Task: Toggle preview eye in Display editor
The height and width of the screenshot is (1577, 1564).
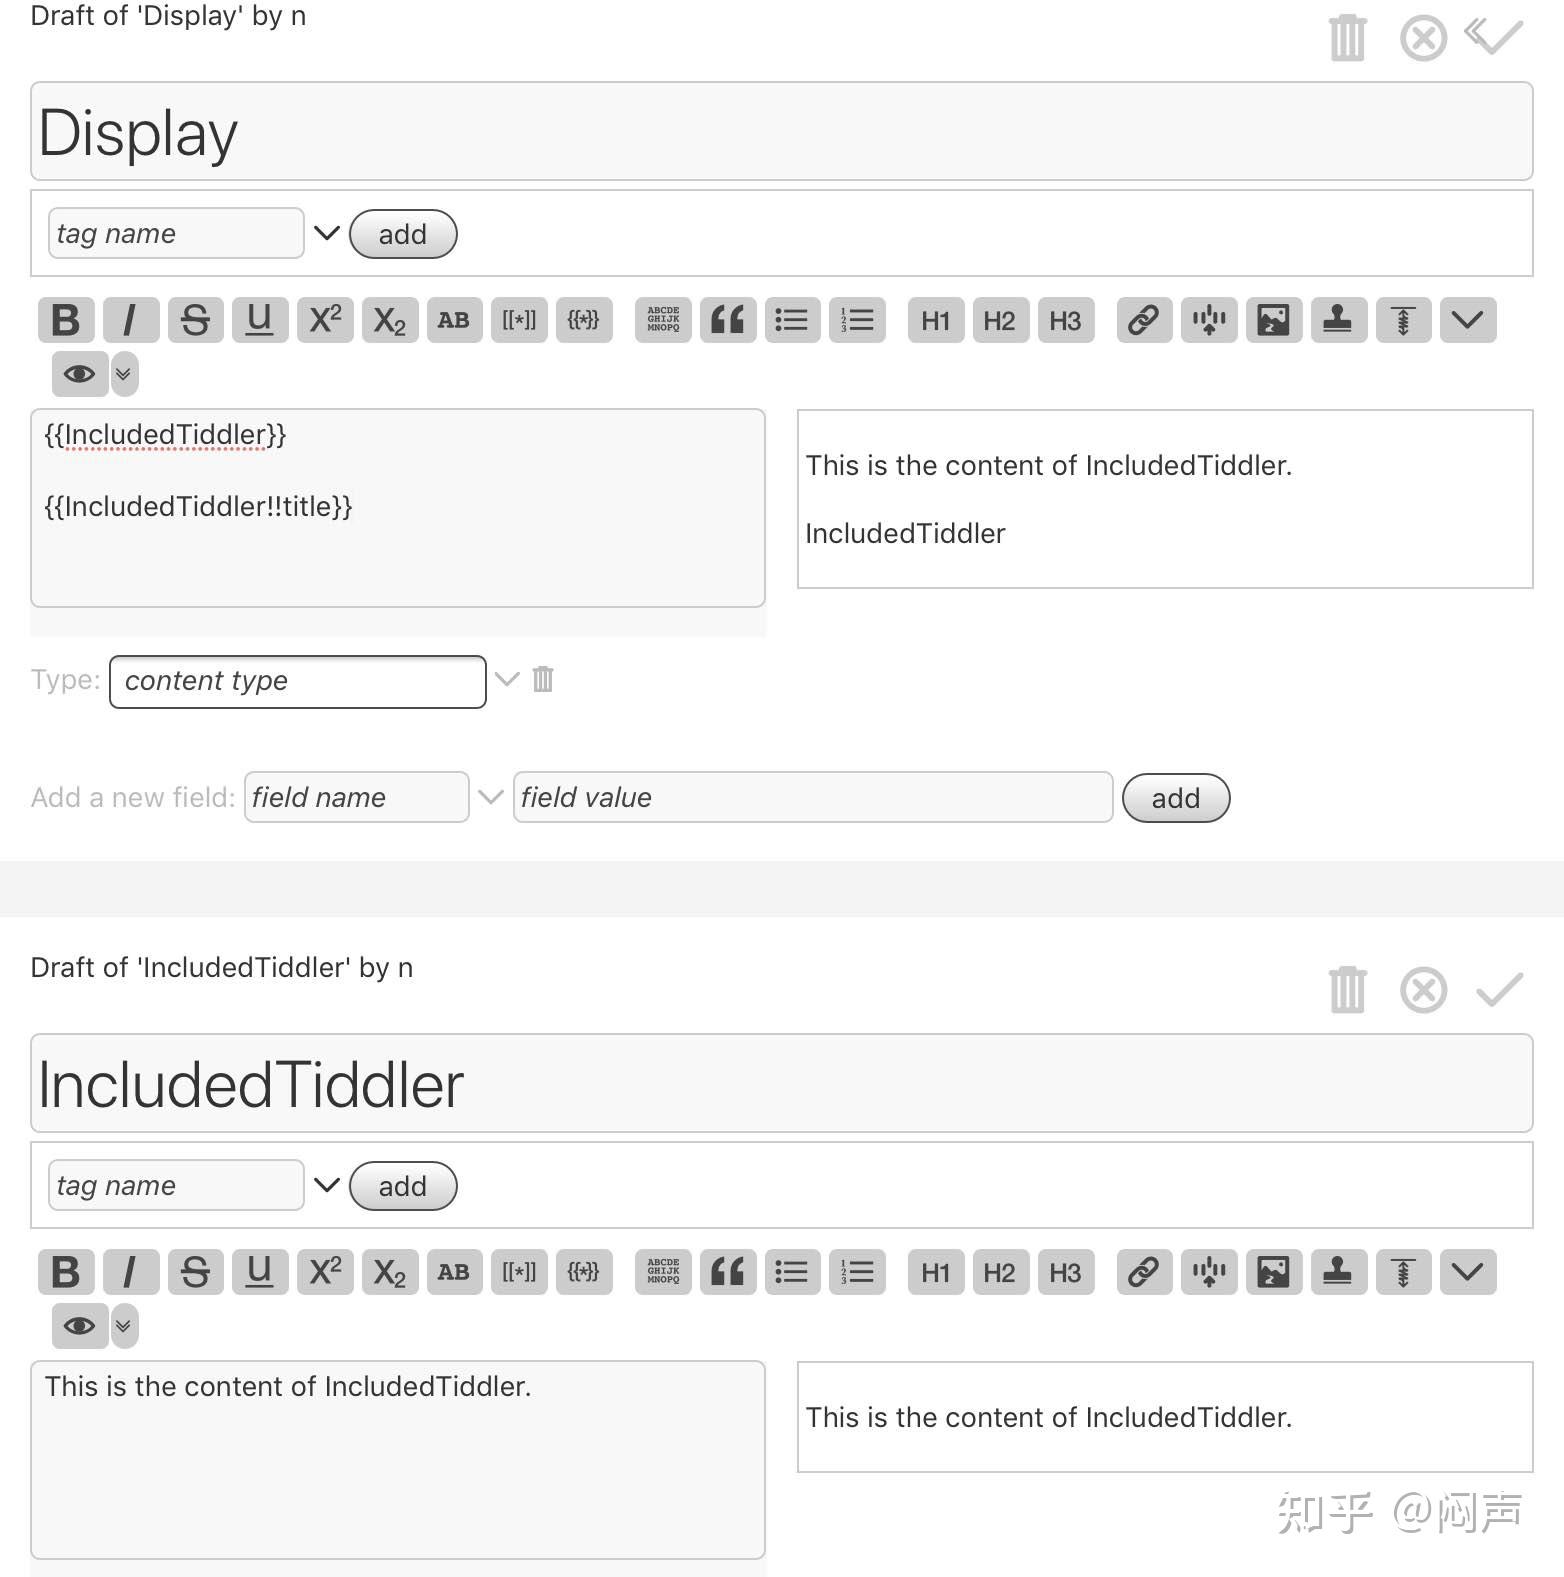Action: (x=79, y=374)
